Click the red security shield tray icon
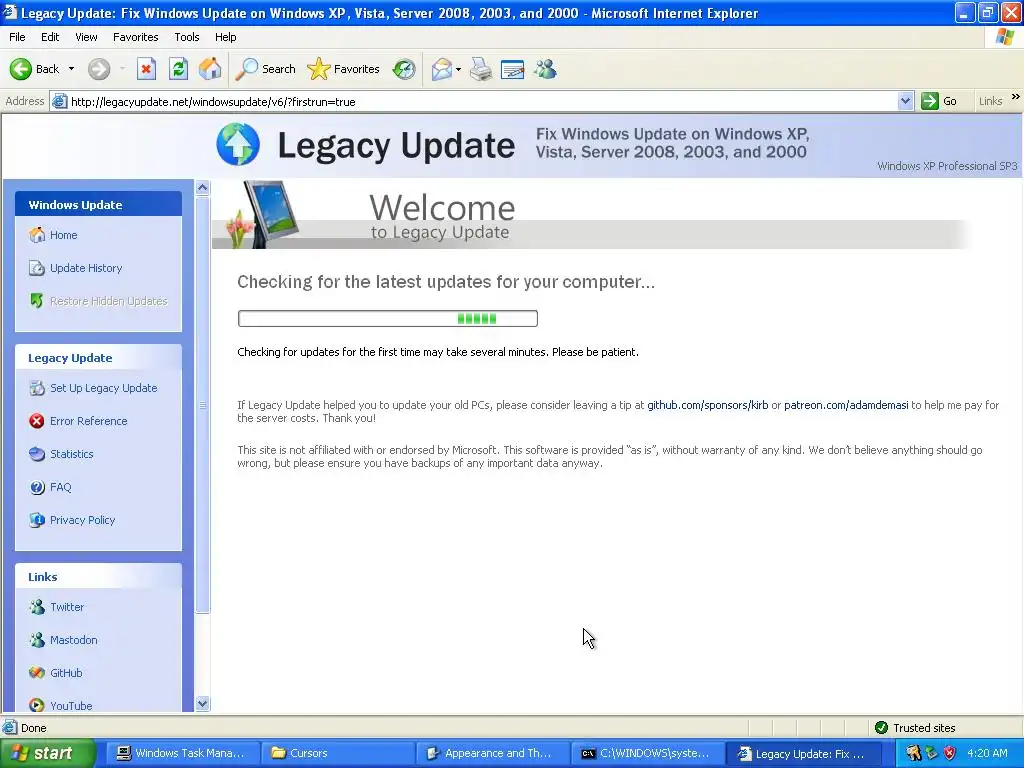1024x768 pixels. [x=950, y=753]
